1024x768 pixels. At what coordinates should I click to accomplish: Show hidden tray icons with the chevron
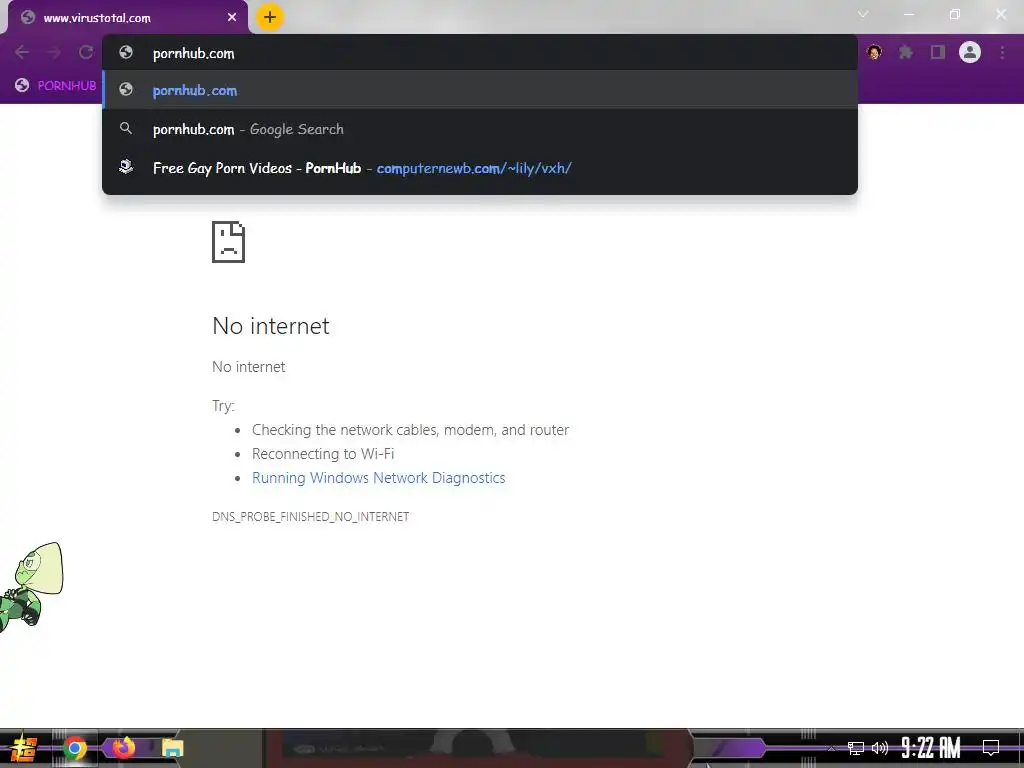[831, 748]
